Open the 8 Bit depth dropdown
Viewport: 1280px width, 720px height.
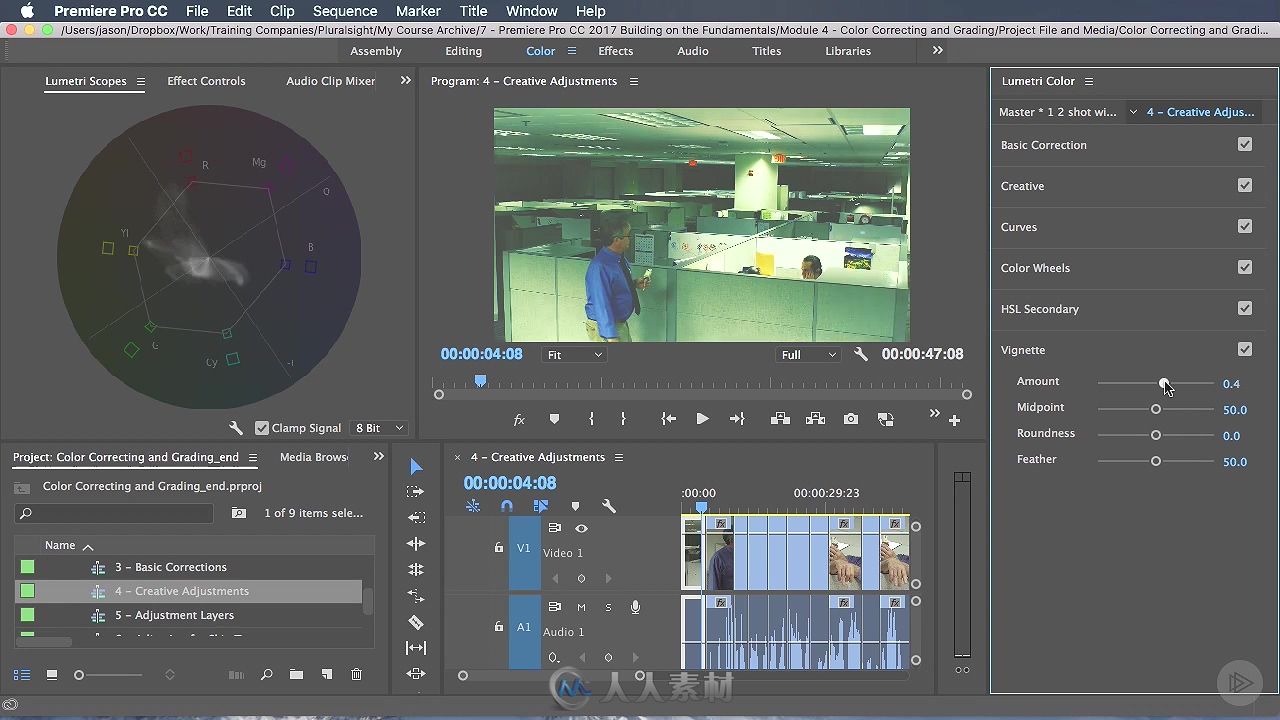[379, 428]
